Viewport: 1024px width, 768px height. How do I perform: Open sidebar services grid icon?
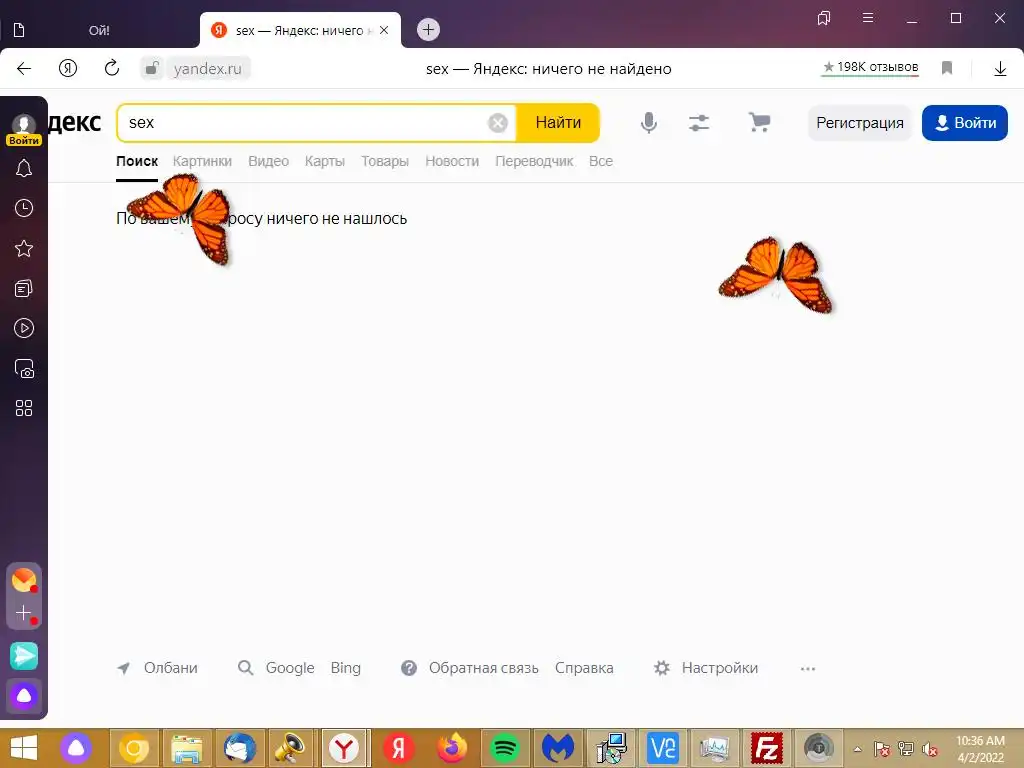click(x=24, y=408)
